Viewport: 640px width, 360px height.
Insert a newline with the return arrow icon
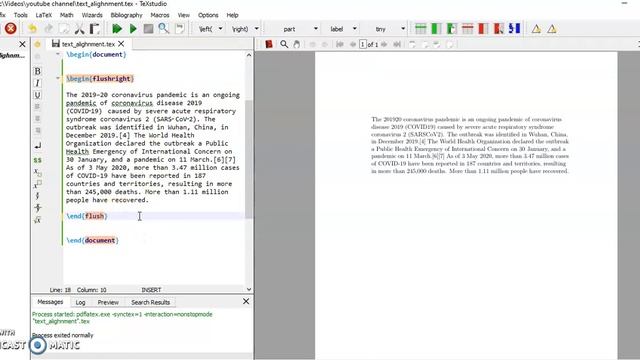(38, 145)
